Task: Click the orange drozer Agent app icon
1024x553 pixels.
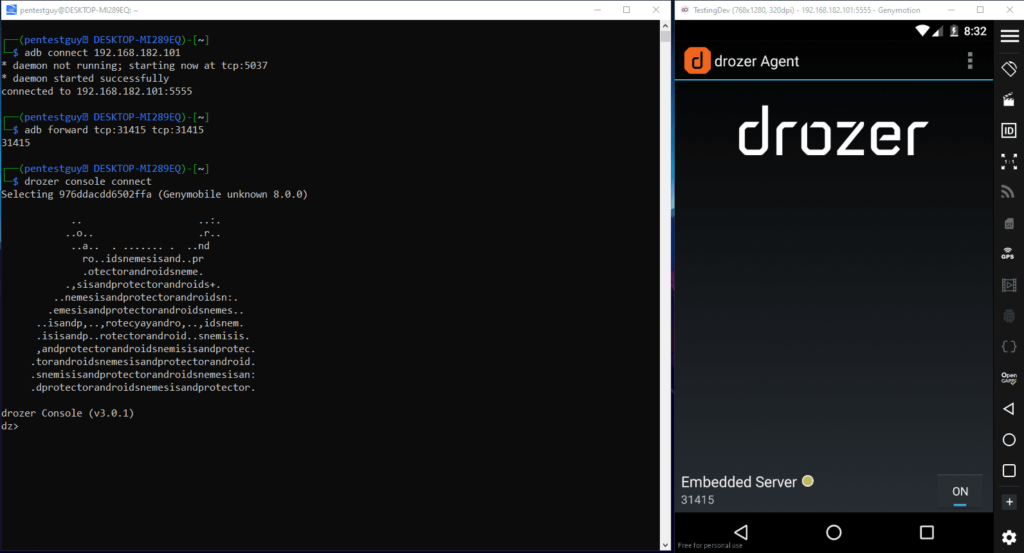Action: pyautogui.click(x=697, y=61)
